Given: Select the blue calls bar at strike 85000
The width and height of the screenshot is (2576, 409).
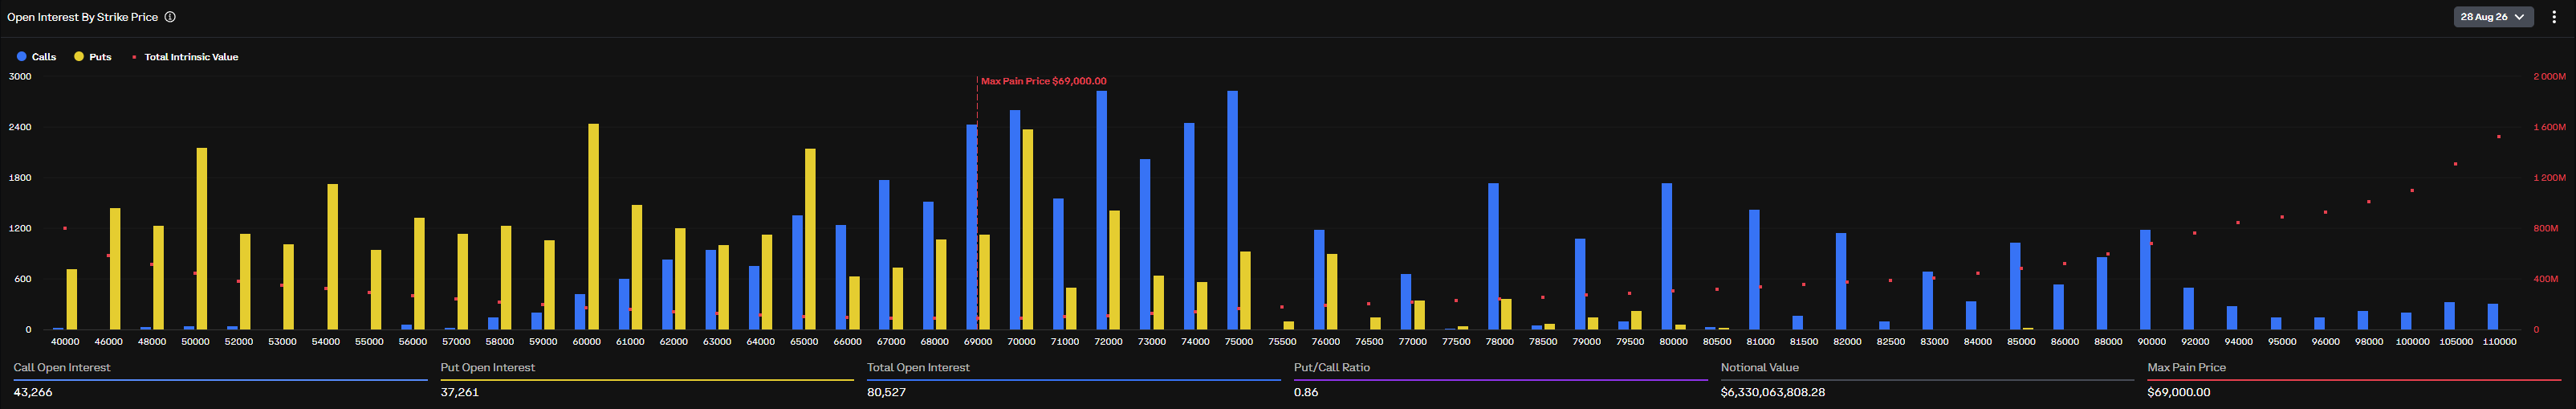Looking at the screenshot, I should pyautogui.click(x=2015, y=286).
